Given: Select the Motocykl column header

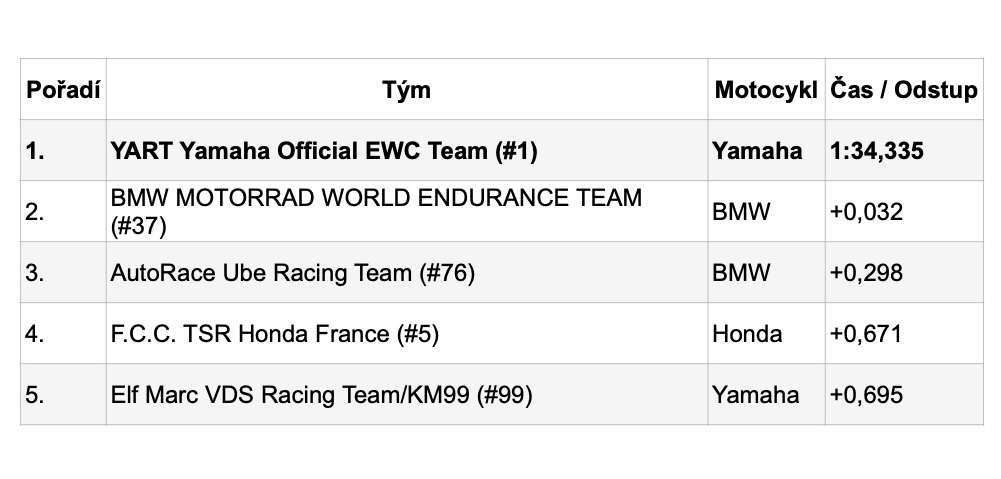Looking at the screenshot, I should [x=766, y=89].
